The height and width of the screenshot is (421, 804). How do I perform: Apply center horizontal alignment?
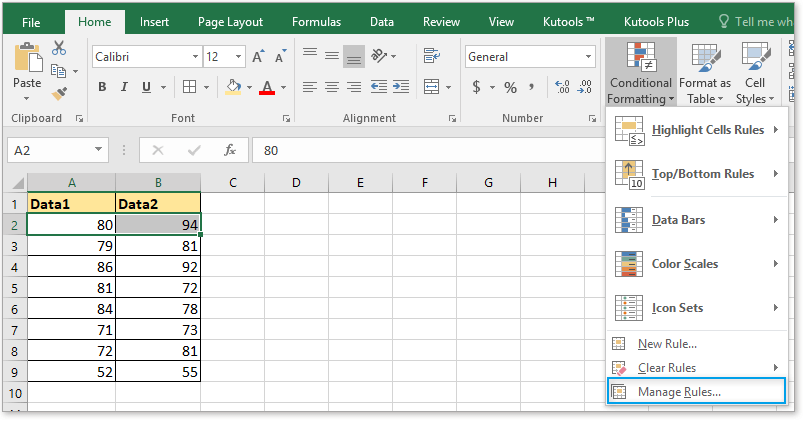(332, 87)
